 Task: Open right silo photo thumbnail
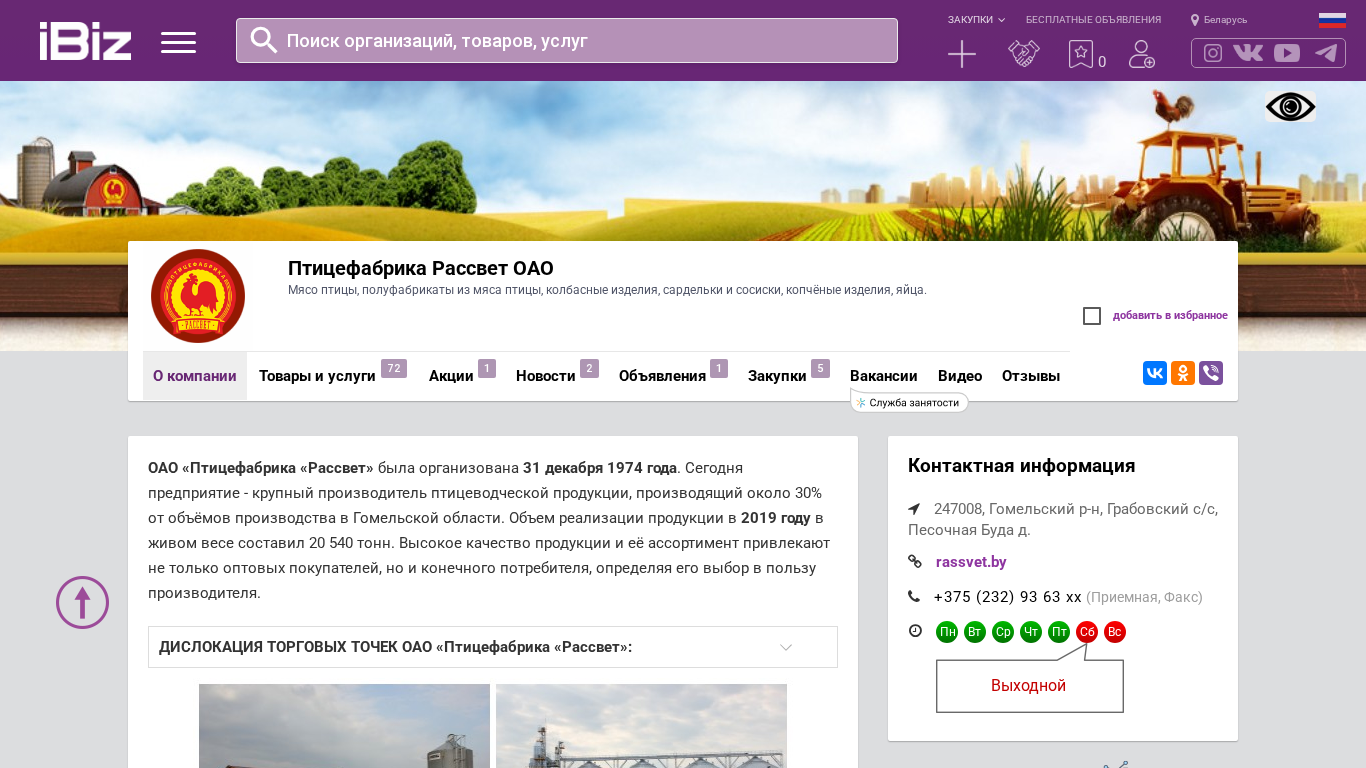coord(641,726)
